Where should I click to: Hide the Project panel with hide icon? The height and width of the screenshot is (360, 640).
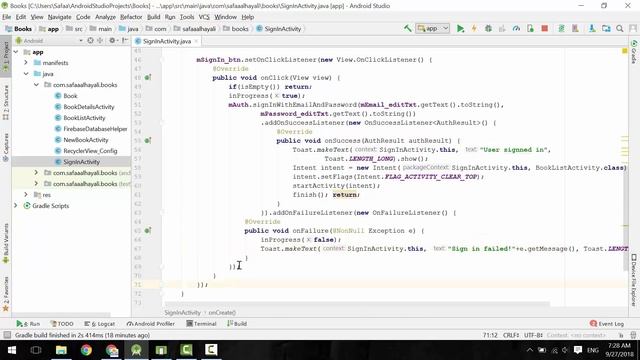point(125,40)
